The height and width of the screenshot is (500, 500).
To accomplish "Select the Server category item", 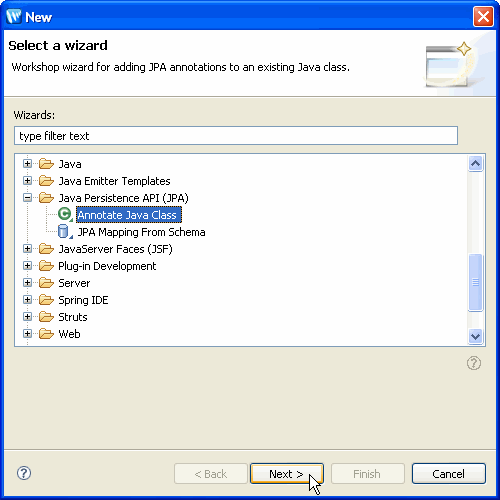I will tap(74, 283).
